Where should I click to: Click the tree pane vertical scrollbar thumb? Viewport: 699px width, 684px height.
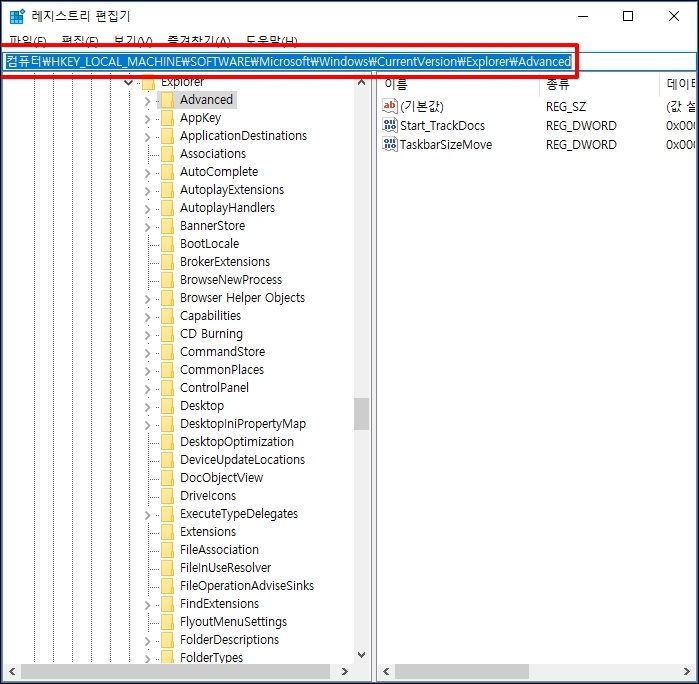[362, 414]
